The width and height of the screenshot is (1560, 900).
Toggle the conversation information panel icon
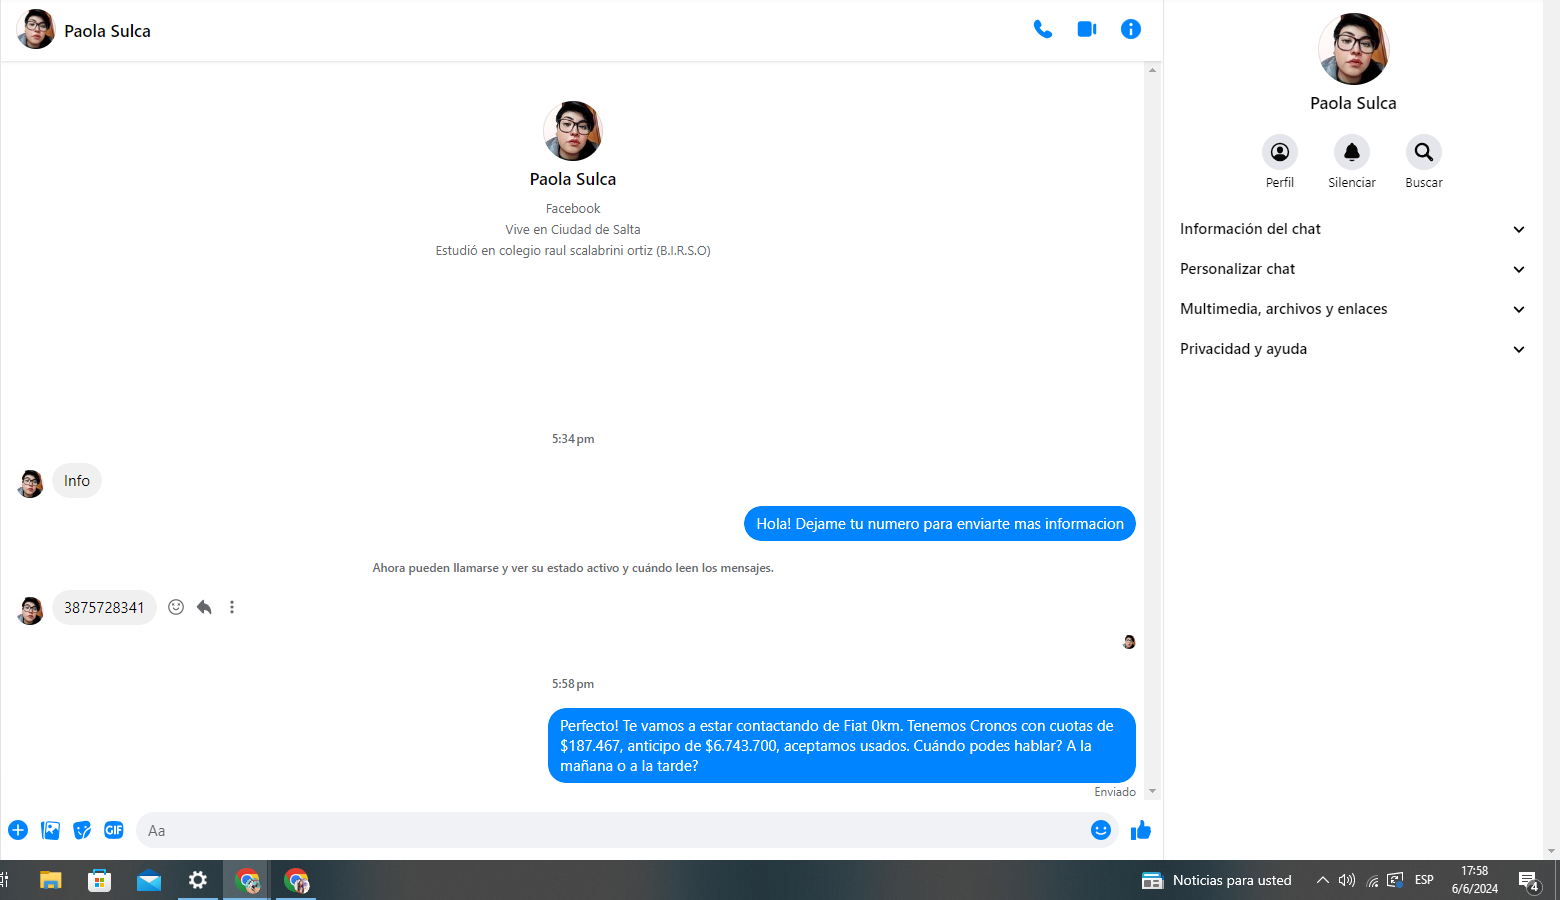coord(1130,30)
